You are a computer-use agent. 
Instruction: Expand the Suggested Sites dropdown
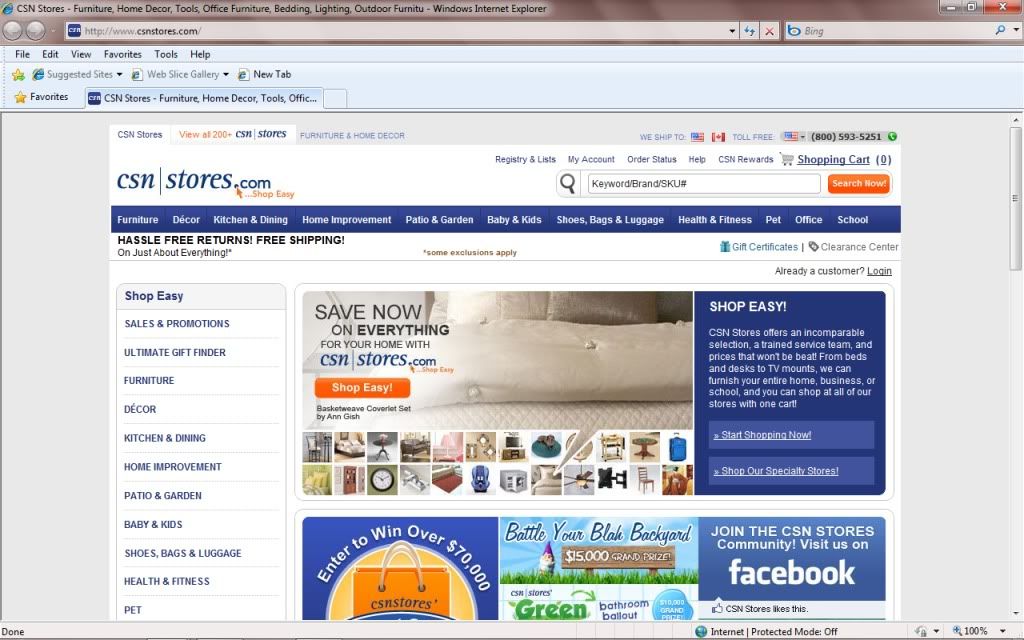pyautogui.click(x=120, y=74)
